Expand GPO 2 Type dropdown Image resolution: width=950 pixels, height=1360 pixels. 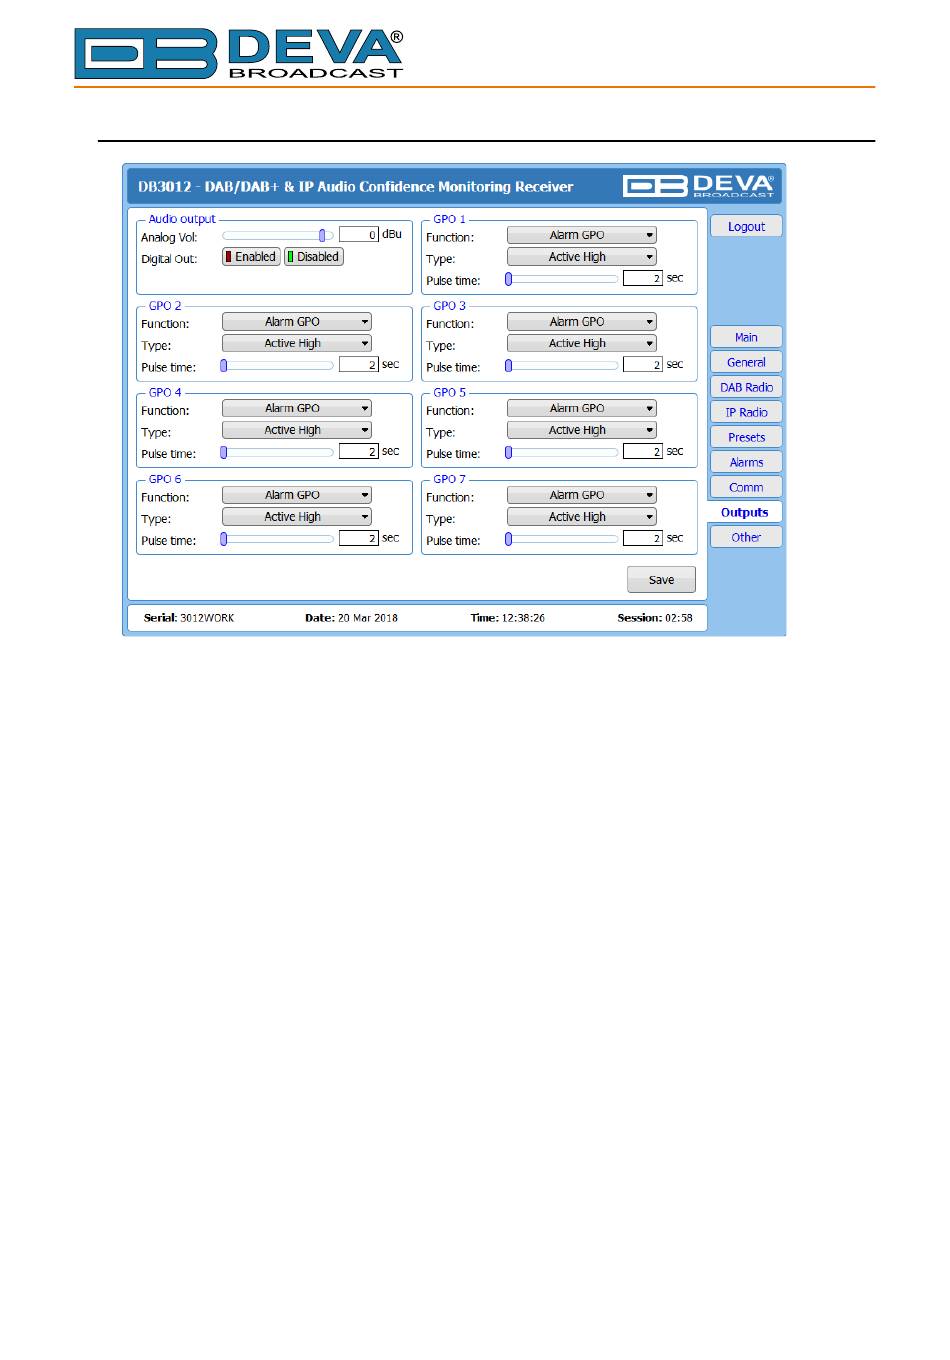pos(296,343)
